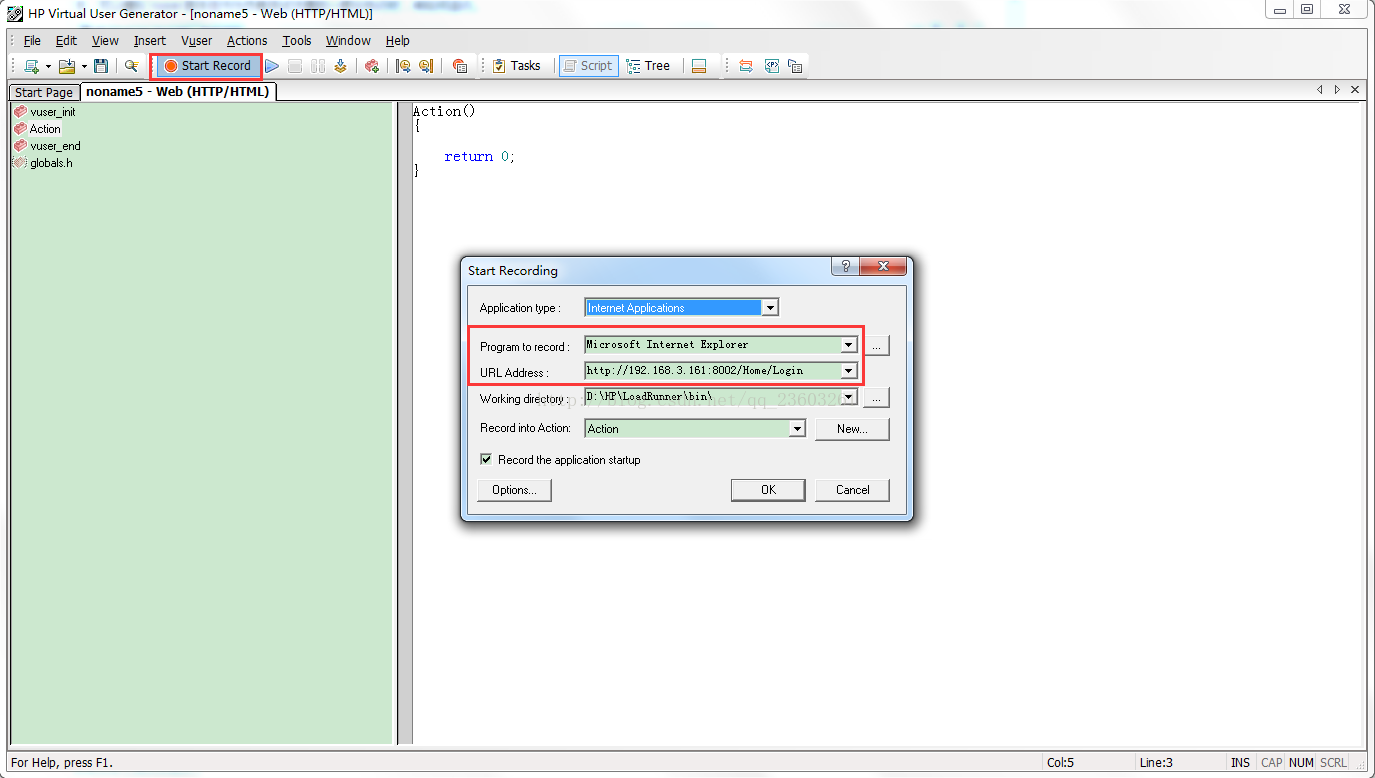Close the document tab with the X
The height and width of the screenshot is (778, 1375).
point(1355,90)
